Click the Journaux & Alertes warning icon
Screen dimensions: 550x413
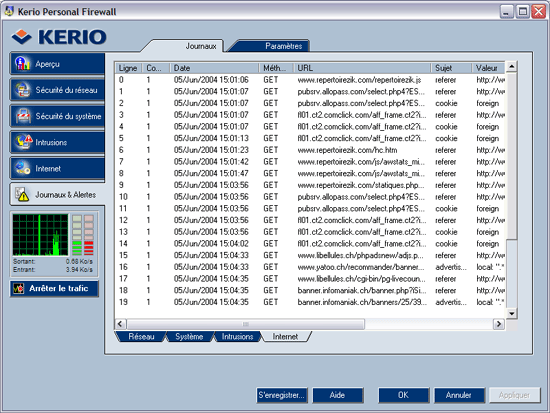pyautogui.click(x=22, y=194)
